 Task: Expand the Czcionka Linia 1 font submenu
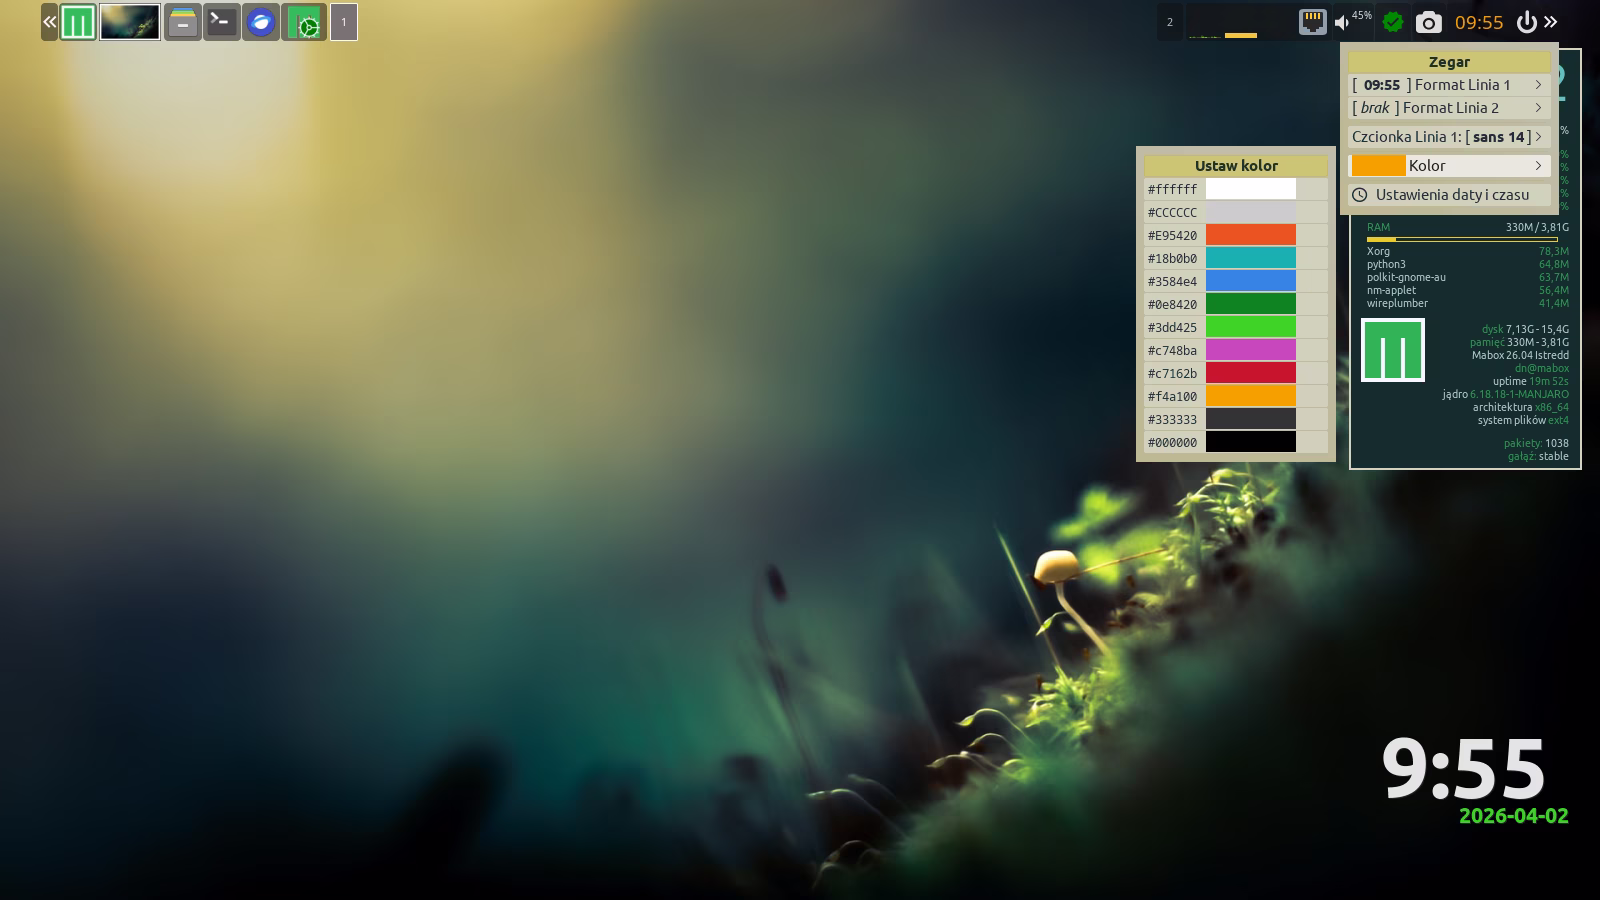(1448, 137)
